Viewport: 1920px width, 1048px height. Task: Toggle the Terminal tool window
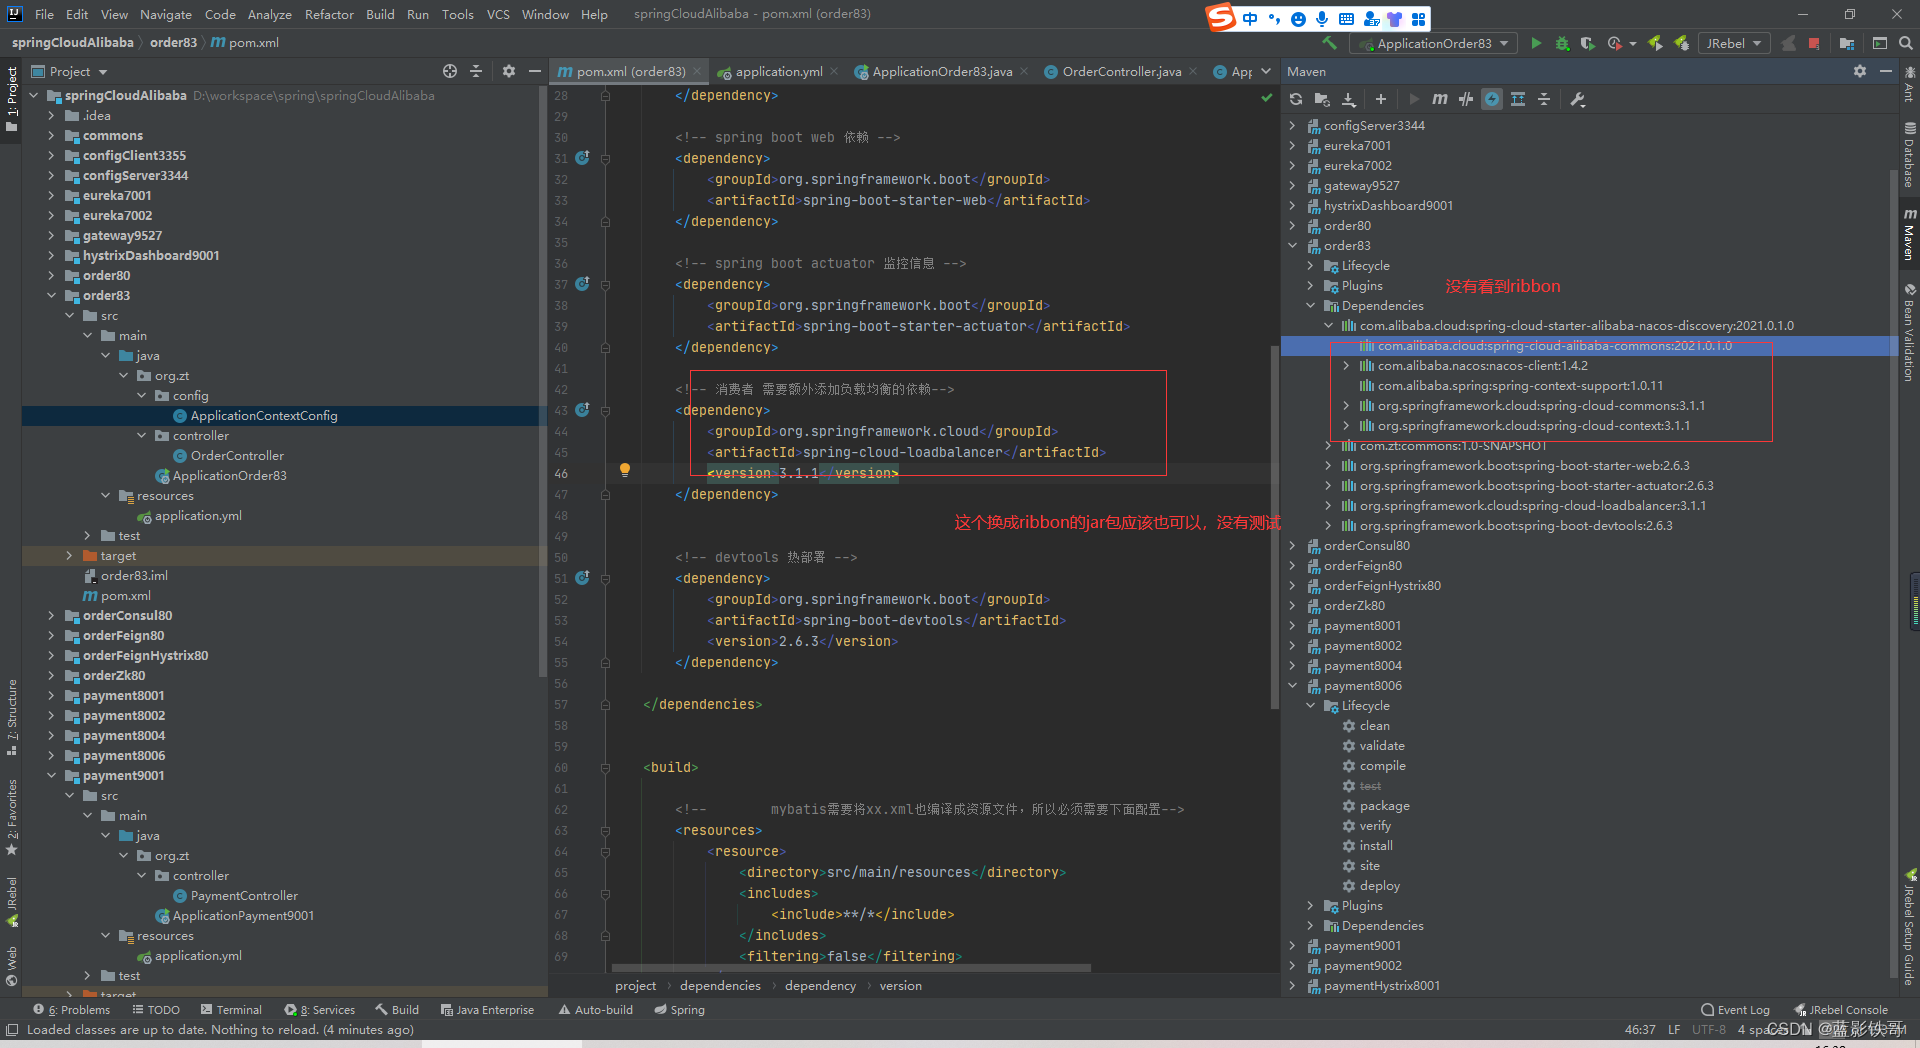point(231,1010)
